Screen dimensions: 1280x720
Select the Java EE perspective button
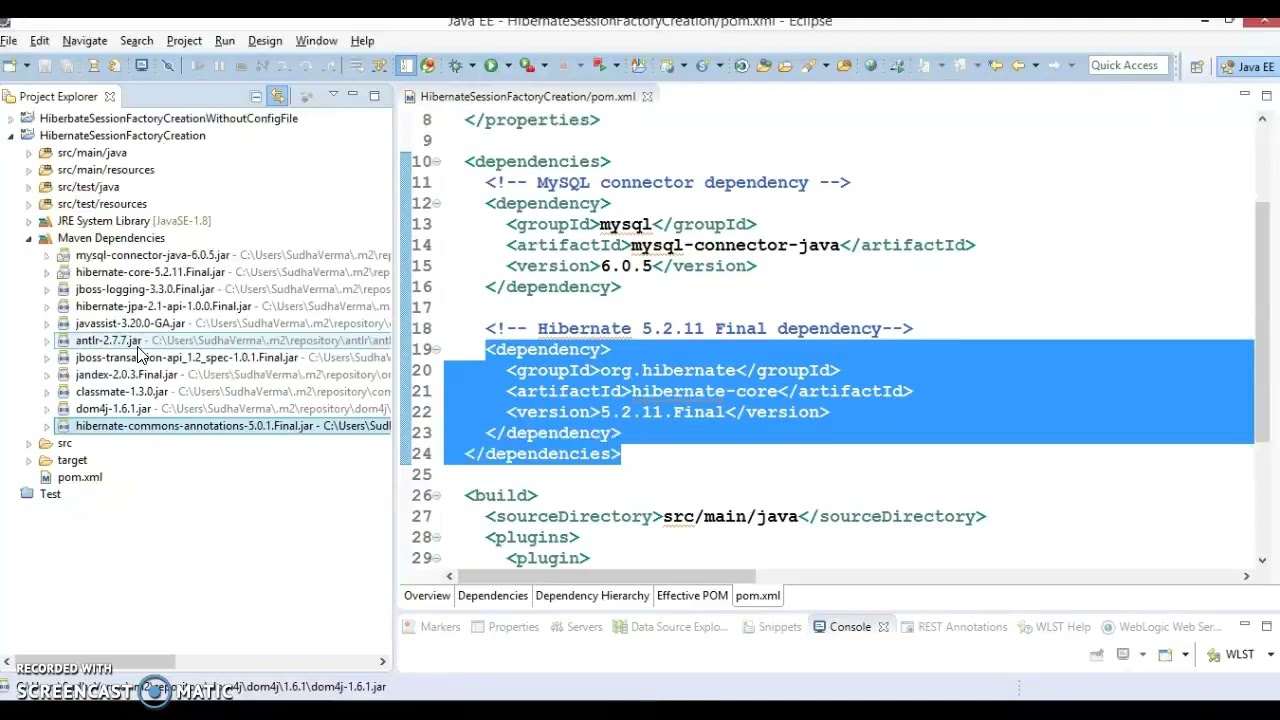click(1247, 67)
